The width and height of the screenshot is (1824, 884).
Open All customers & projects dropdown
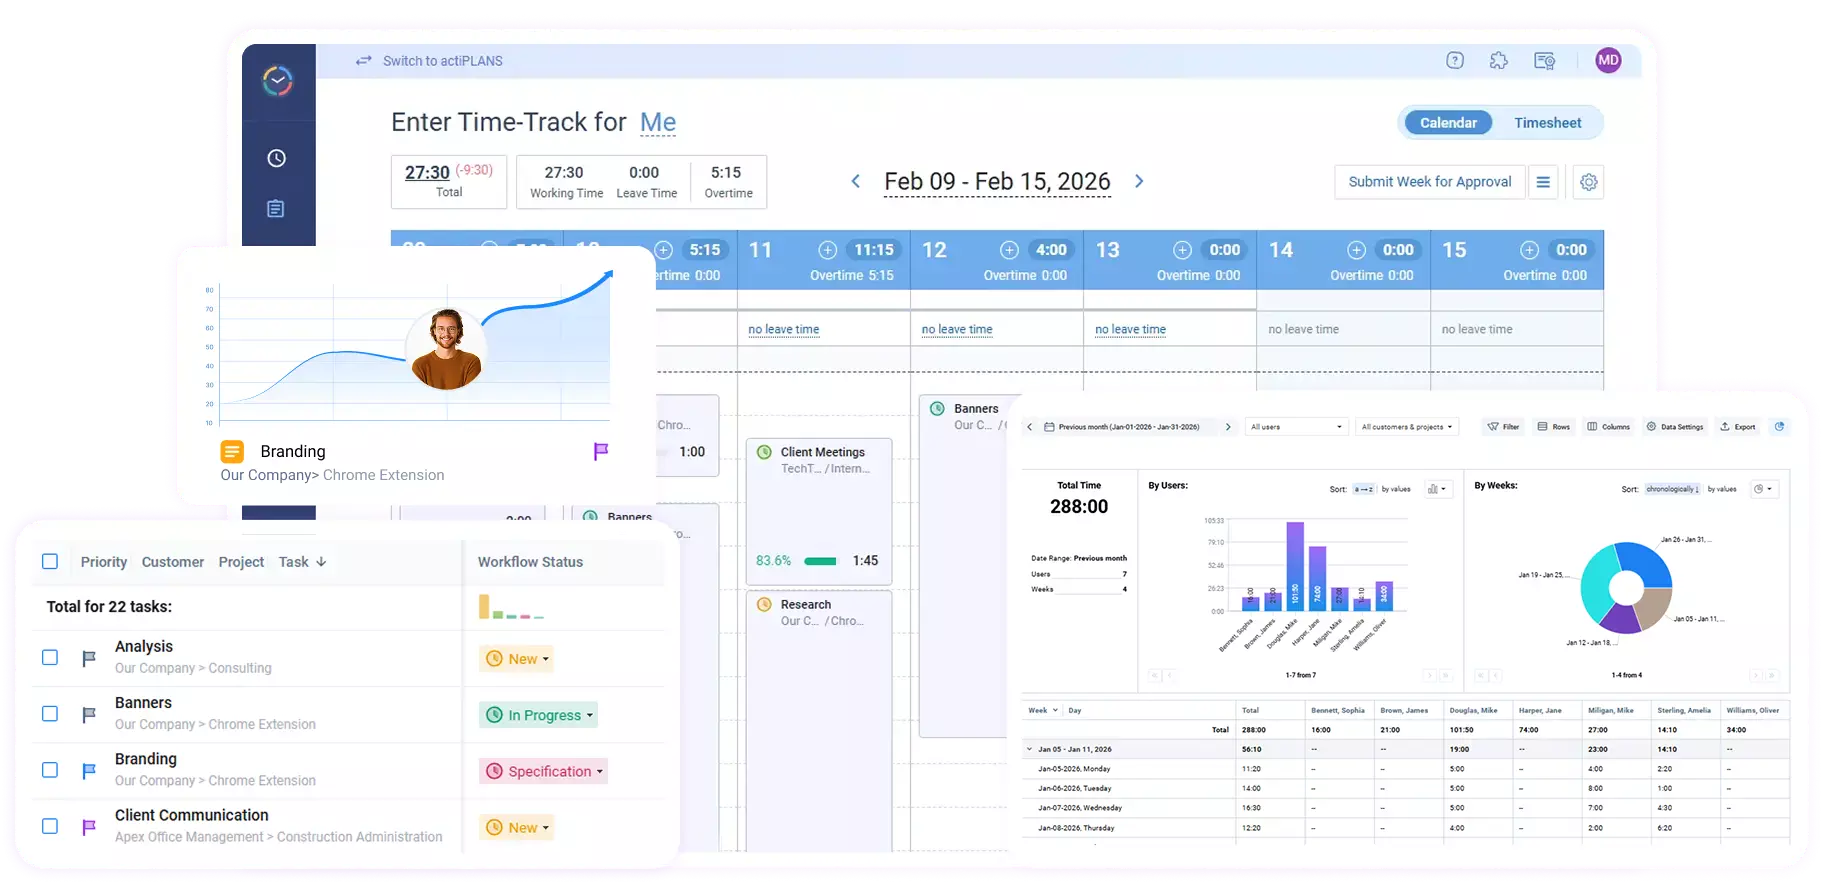[x=1407, y=427]
